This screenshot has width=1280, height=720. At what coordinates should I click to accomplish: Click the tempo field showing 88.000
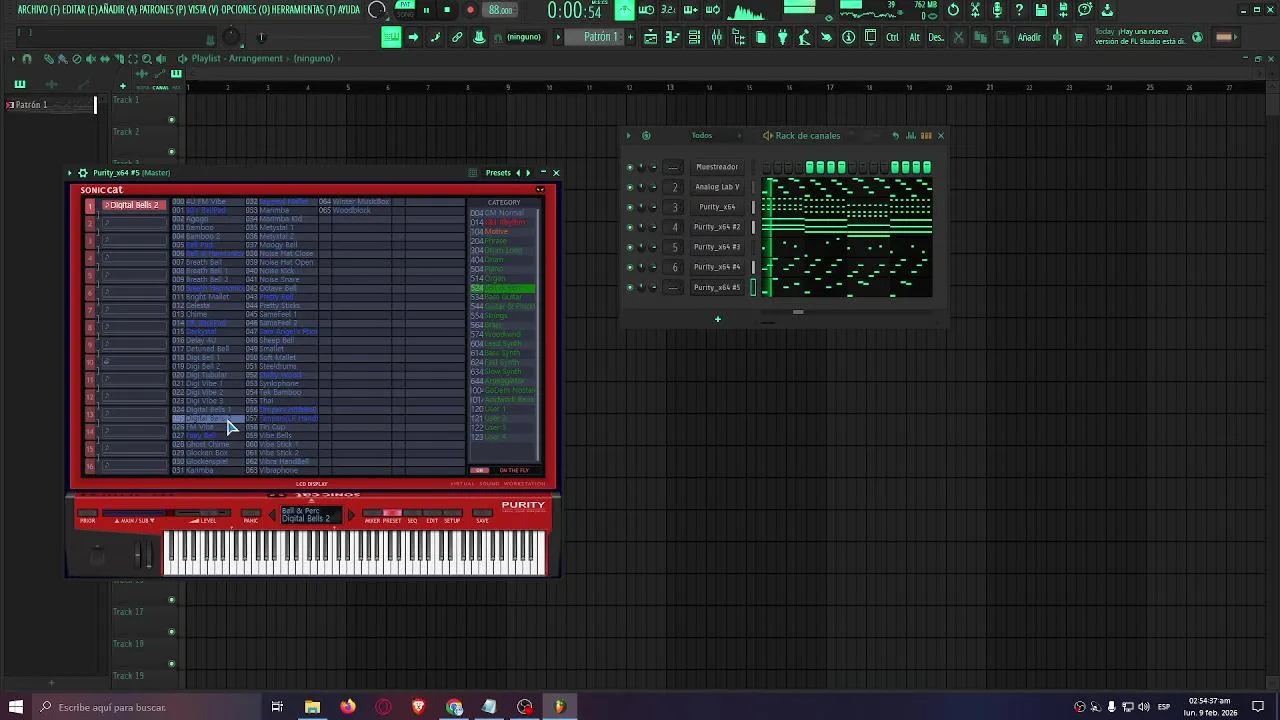click(500, 10)
